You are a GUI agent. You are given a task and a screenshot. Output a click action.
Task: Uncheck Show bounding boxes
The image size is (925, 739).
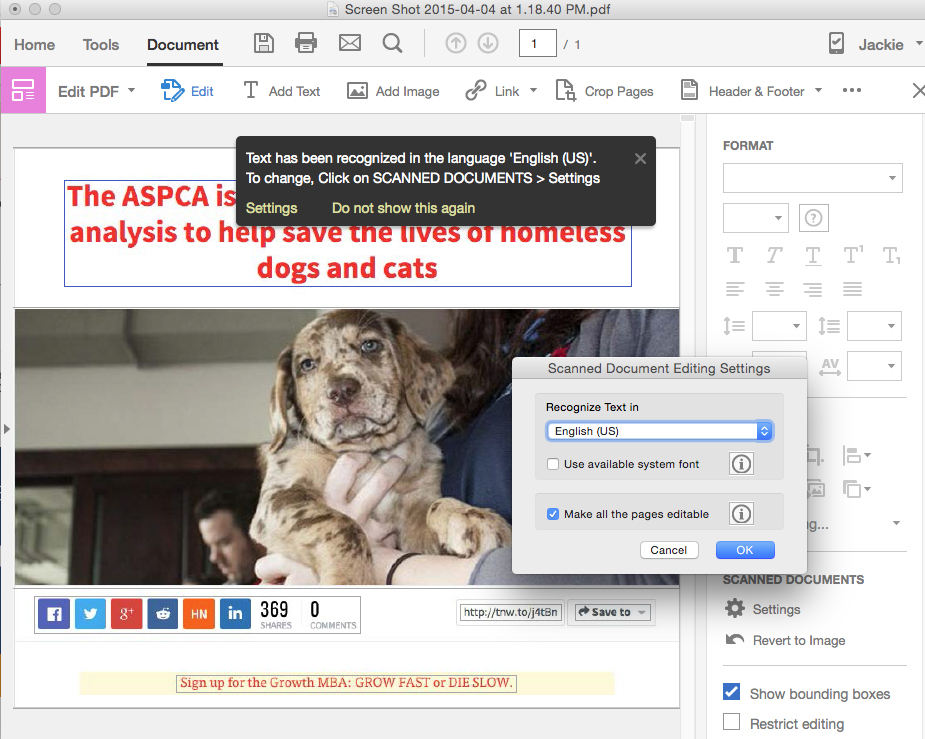click(732, 691)
